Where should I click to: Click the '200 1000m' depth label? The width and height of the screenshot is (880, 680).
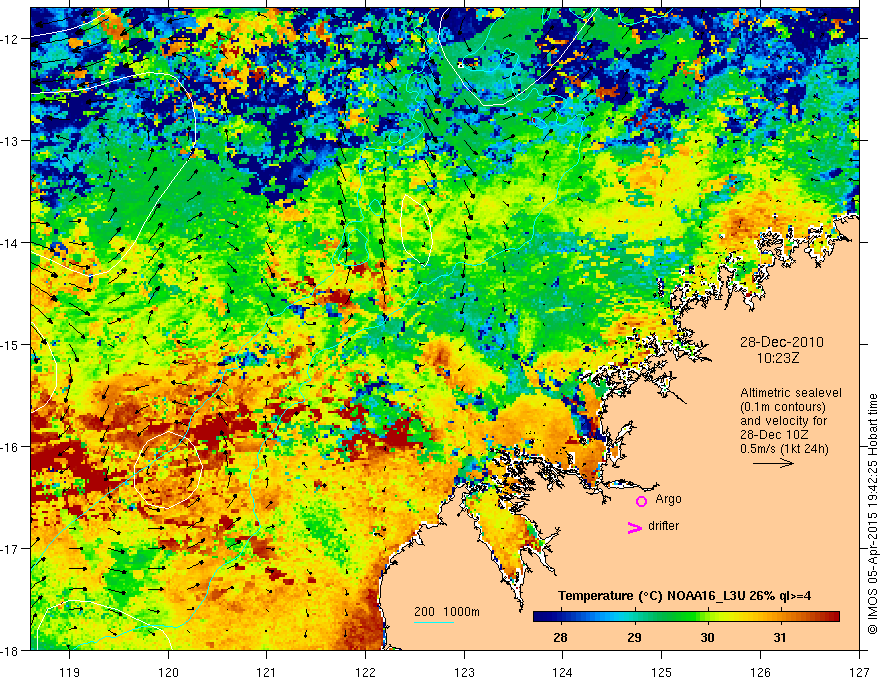[x=447, y=612]
